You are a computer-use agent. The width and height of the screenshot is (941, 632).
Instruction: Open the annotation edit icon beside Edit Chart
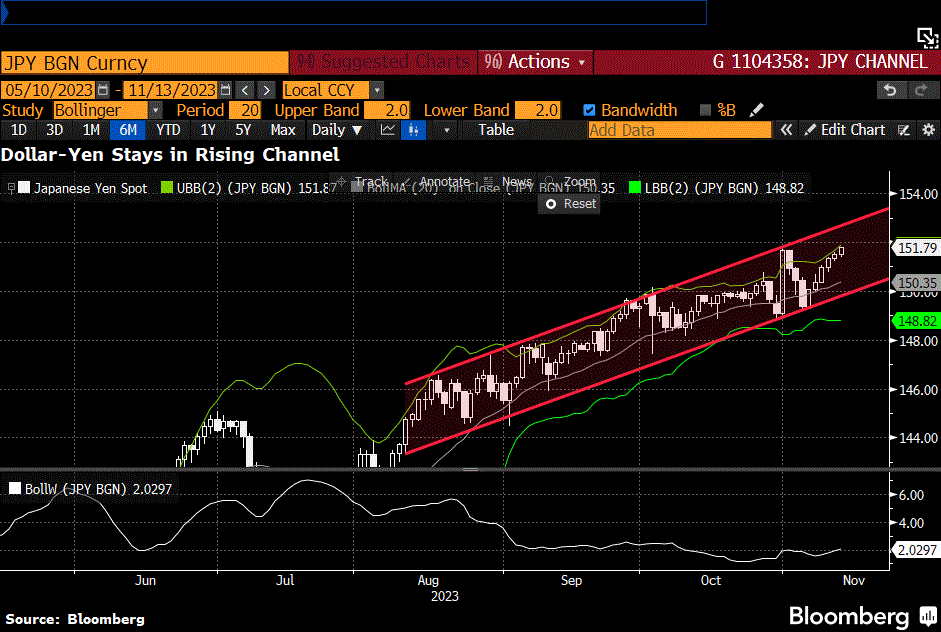(903, 130)
